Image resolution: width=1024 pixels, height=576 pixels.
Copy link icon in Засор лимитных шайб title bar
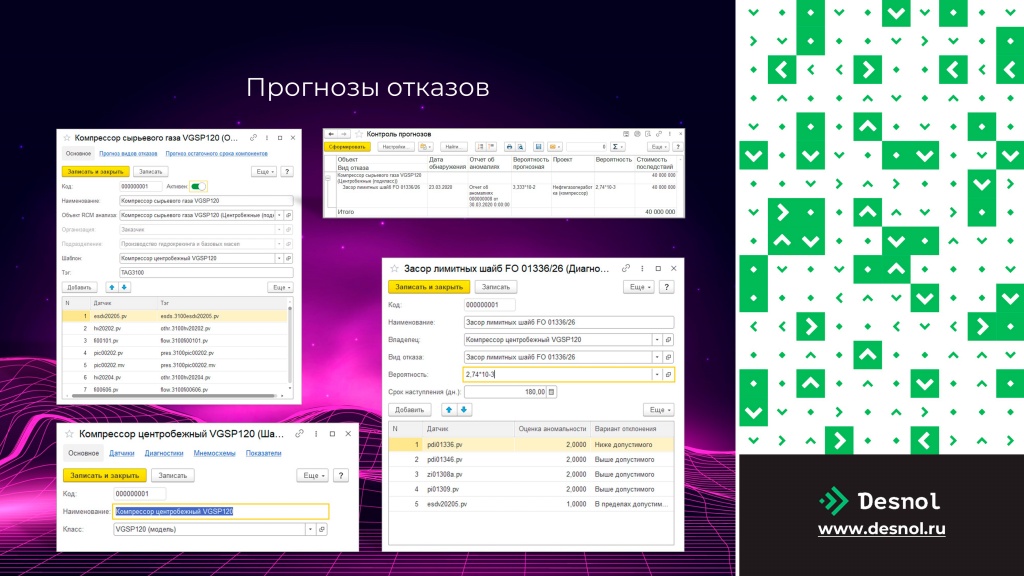click(x=626, y=268)
